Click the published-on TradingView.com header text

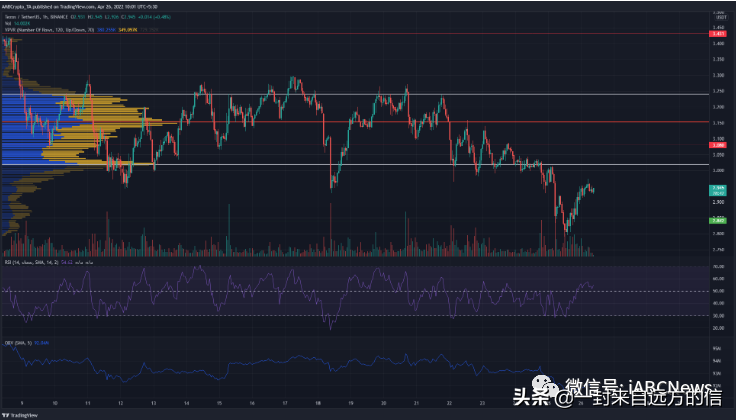[x=79, y=7]
